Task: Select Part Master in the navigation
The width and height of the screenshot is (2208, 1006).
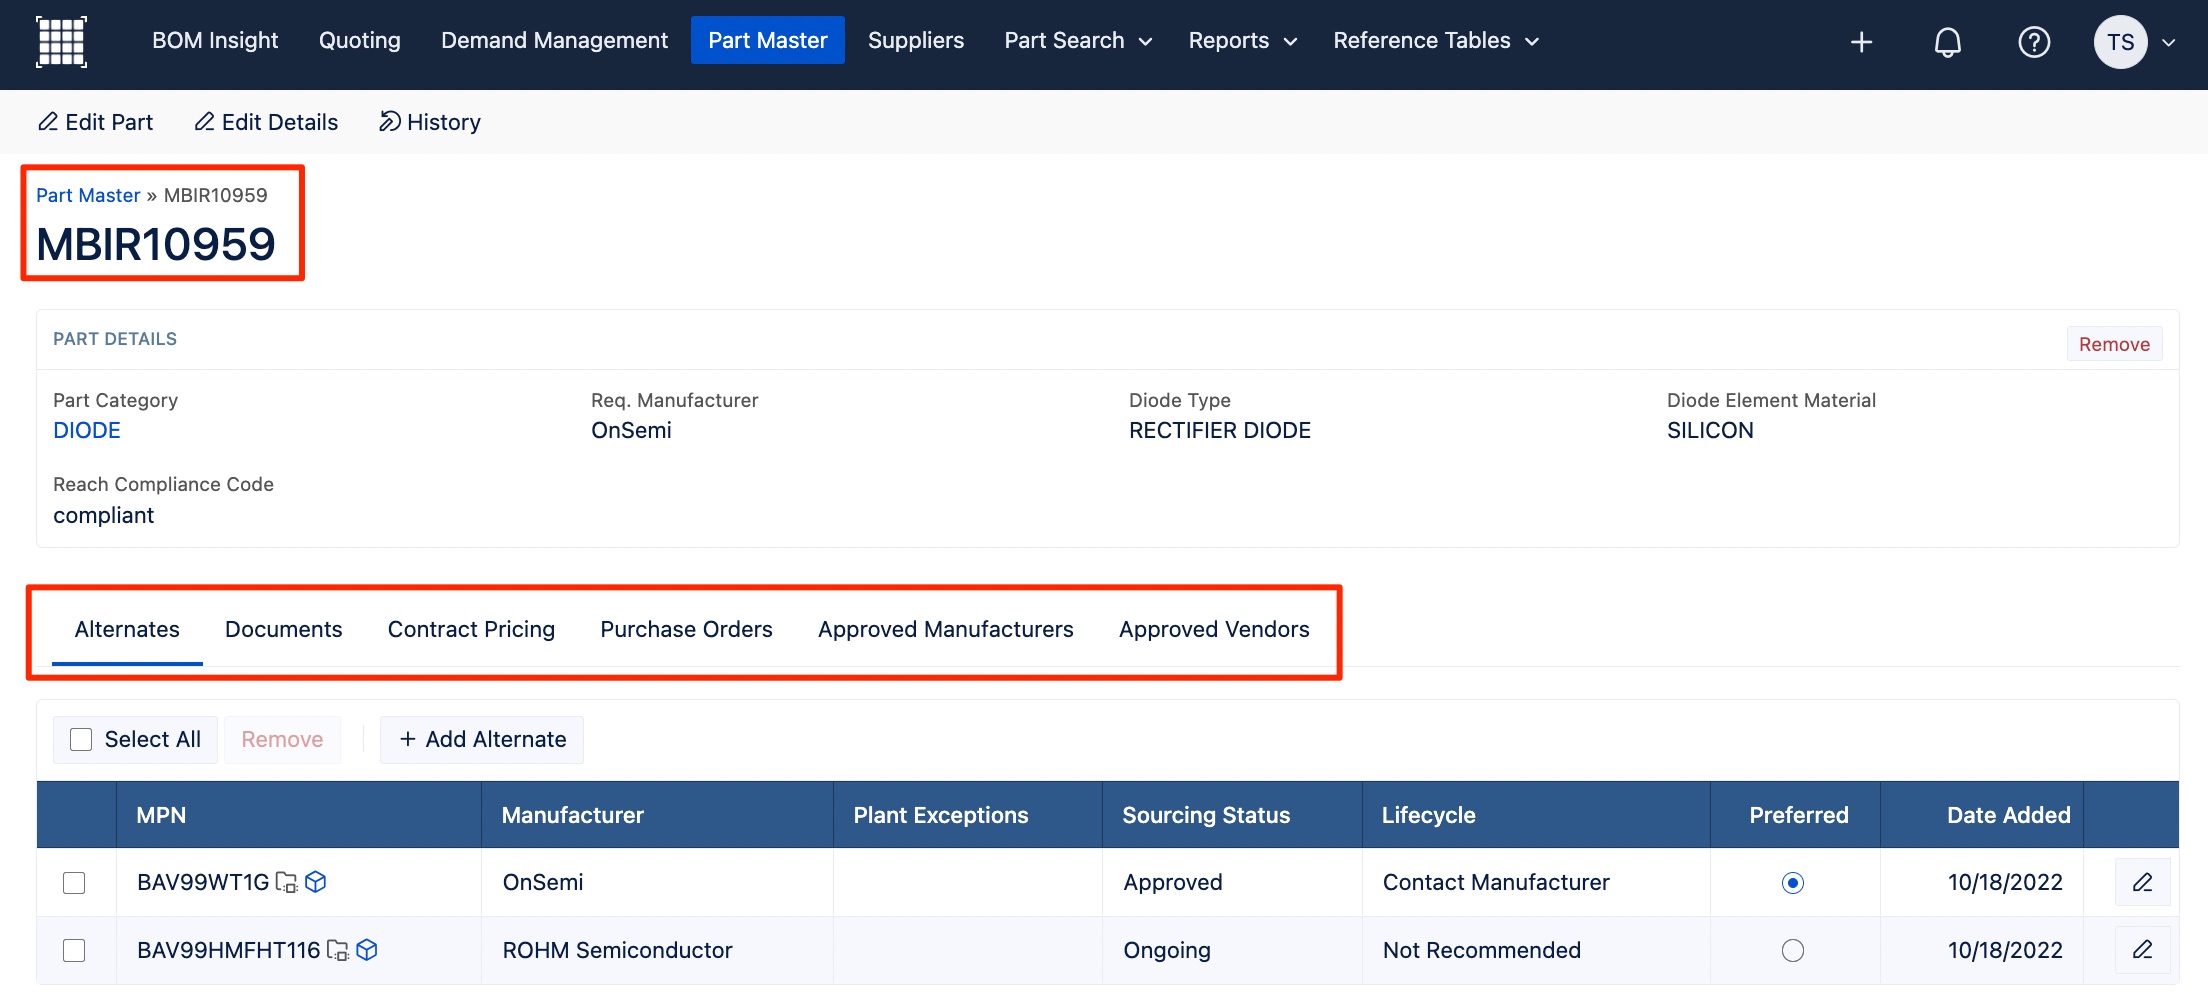Action: click(768, 40)
